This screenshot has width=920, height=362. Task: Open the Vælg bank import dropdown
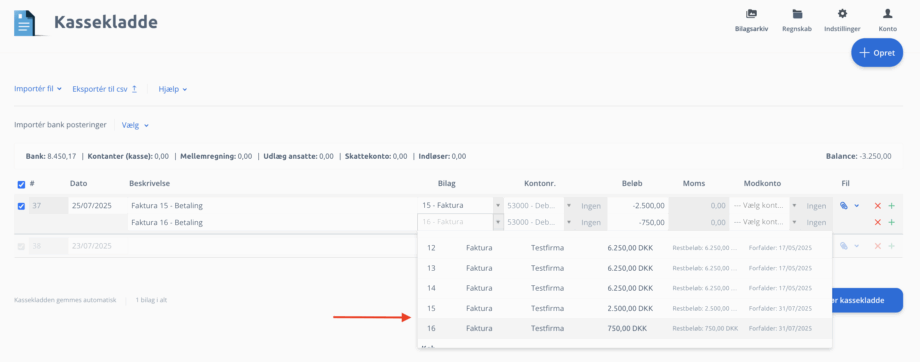coord(135,125)
